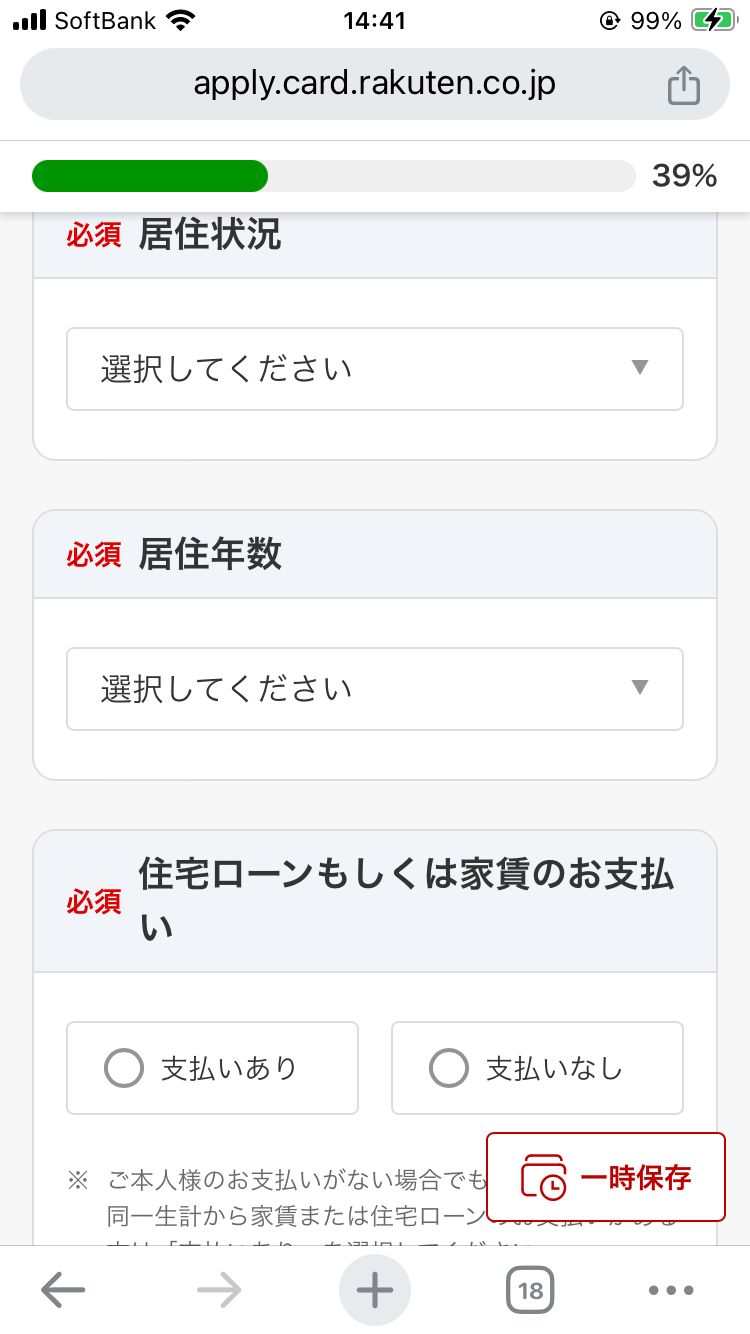Tap the 一時保存 calendar-clock icon
Screen dimensions: 750x1334
point(543,1177)
